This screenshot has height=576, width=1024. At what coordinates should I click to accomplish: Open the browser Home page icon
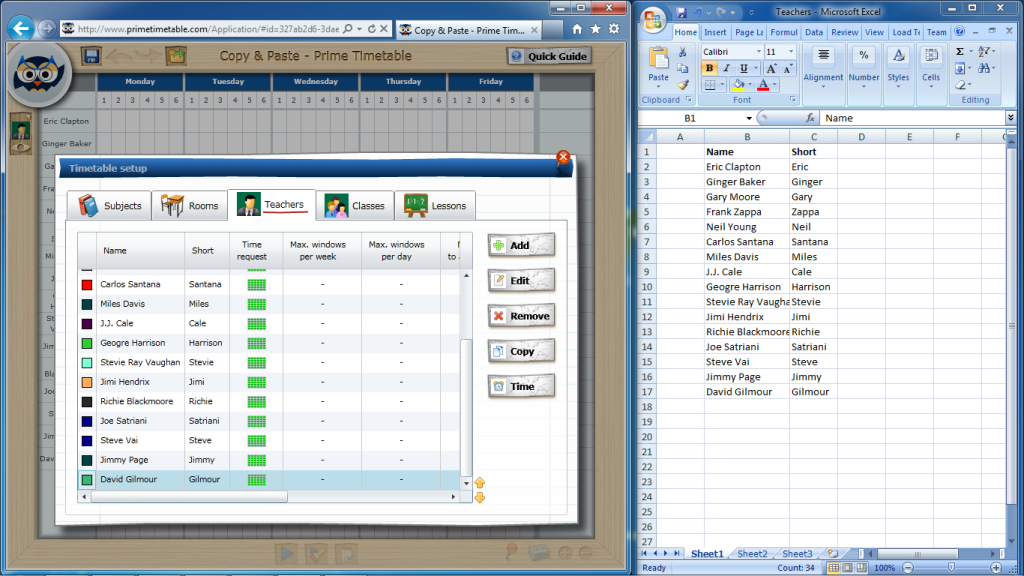click(577, 29)
